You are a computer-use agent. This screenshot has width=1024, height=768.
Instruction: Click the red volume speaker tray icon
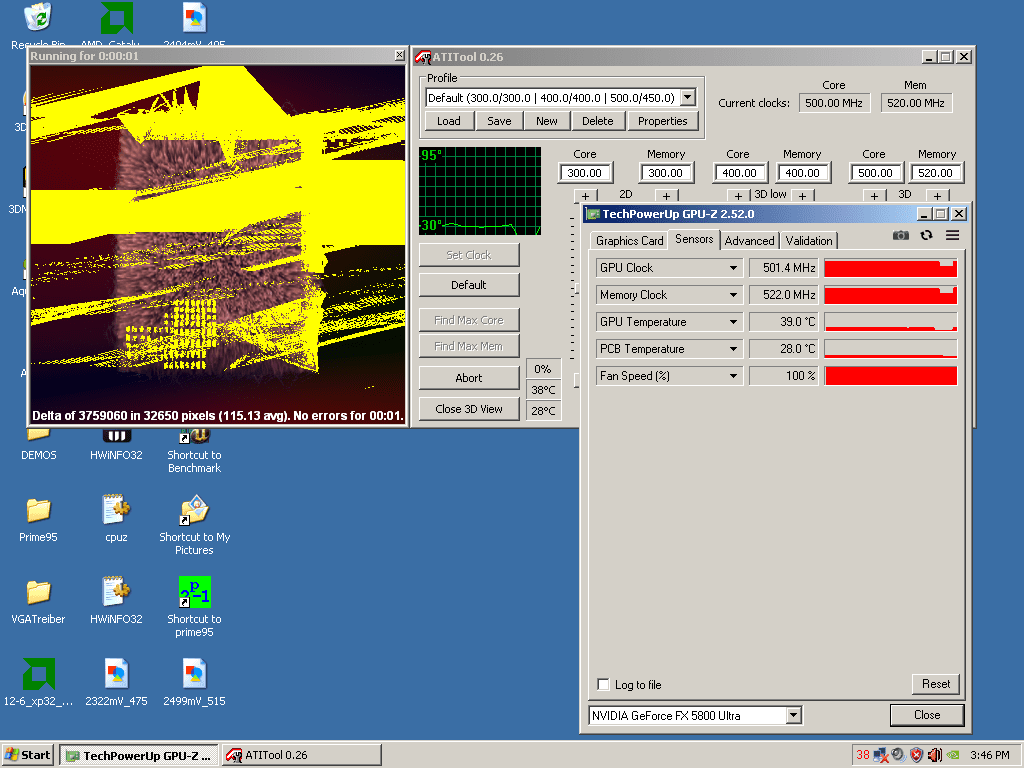(x=935, y=755)
